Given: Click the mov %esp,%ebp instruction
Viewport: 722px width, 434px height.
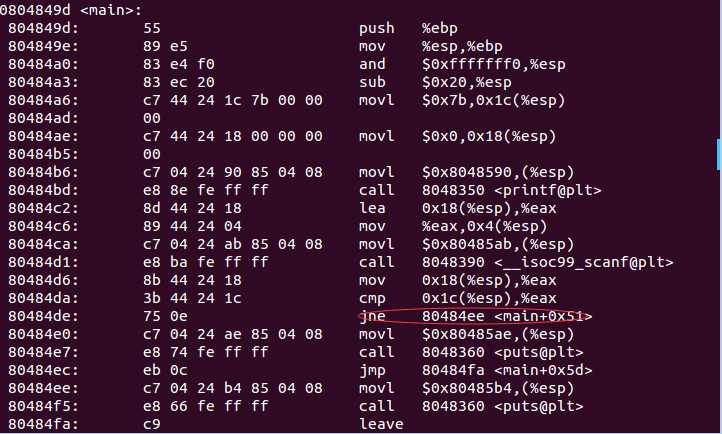Looking at the screenshot, I should pos(417,46).
